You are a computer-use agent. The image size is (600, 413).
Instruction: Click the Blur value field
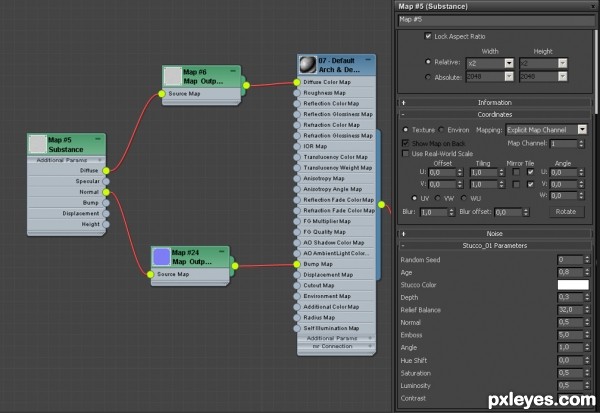pos(434,212)
